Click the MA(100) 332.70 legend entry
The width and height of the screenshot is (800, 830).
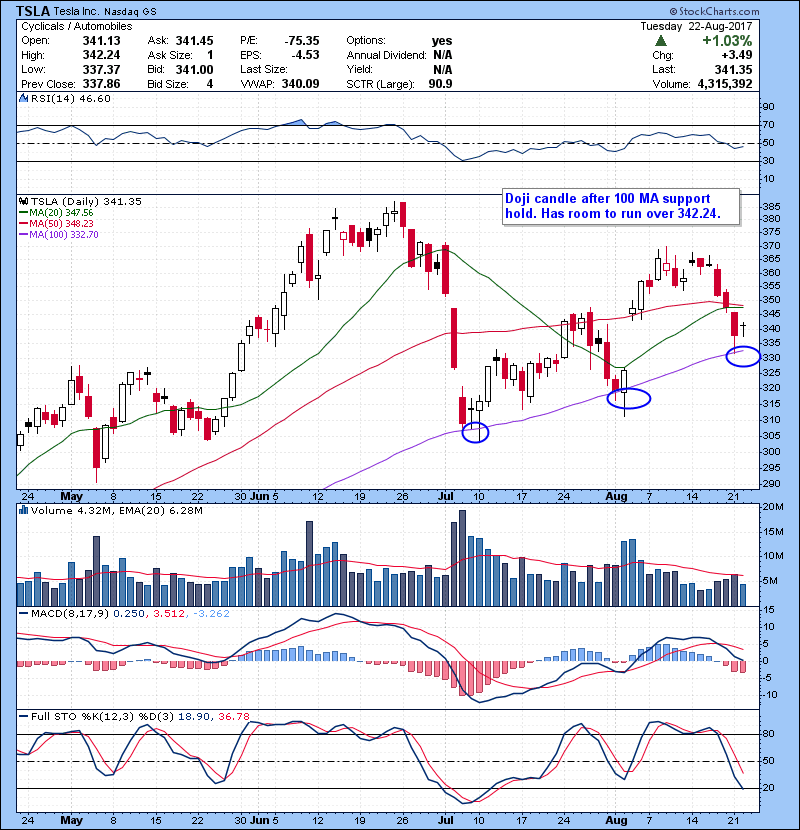59,234
